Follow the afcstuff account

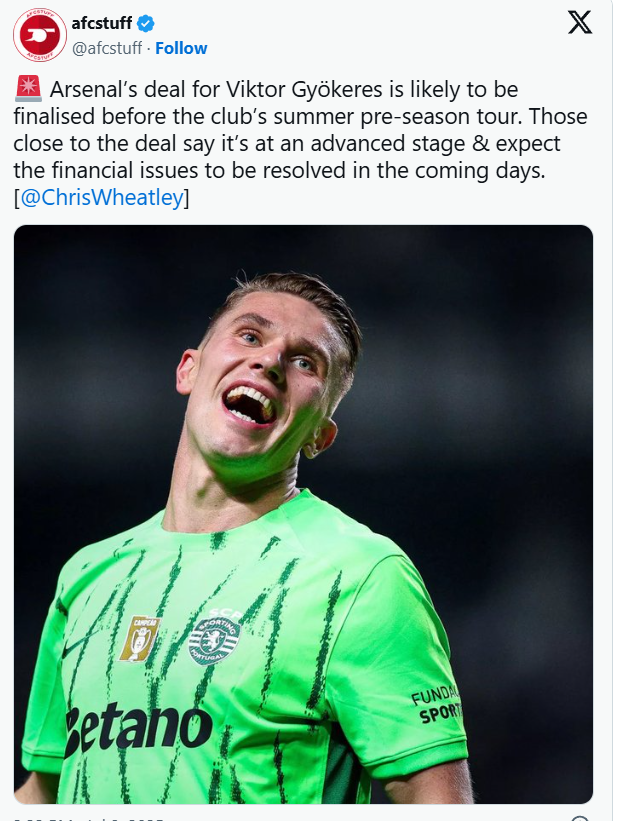[x=181, y=48]
